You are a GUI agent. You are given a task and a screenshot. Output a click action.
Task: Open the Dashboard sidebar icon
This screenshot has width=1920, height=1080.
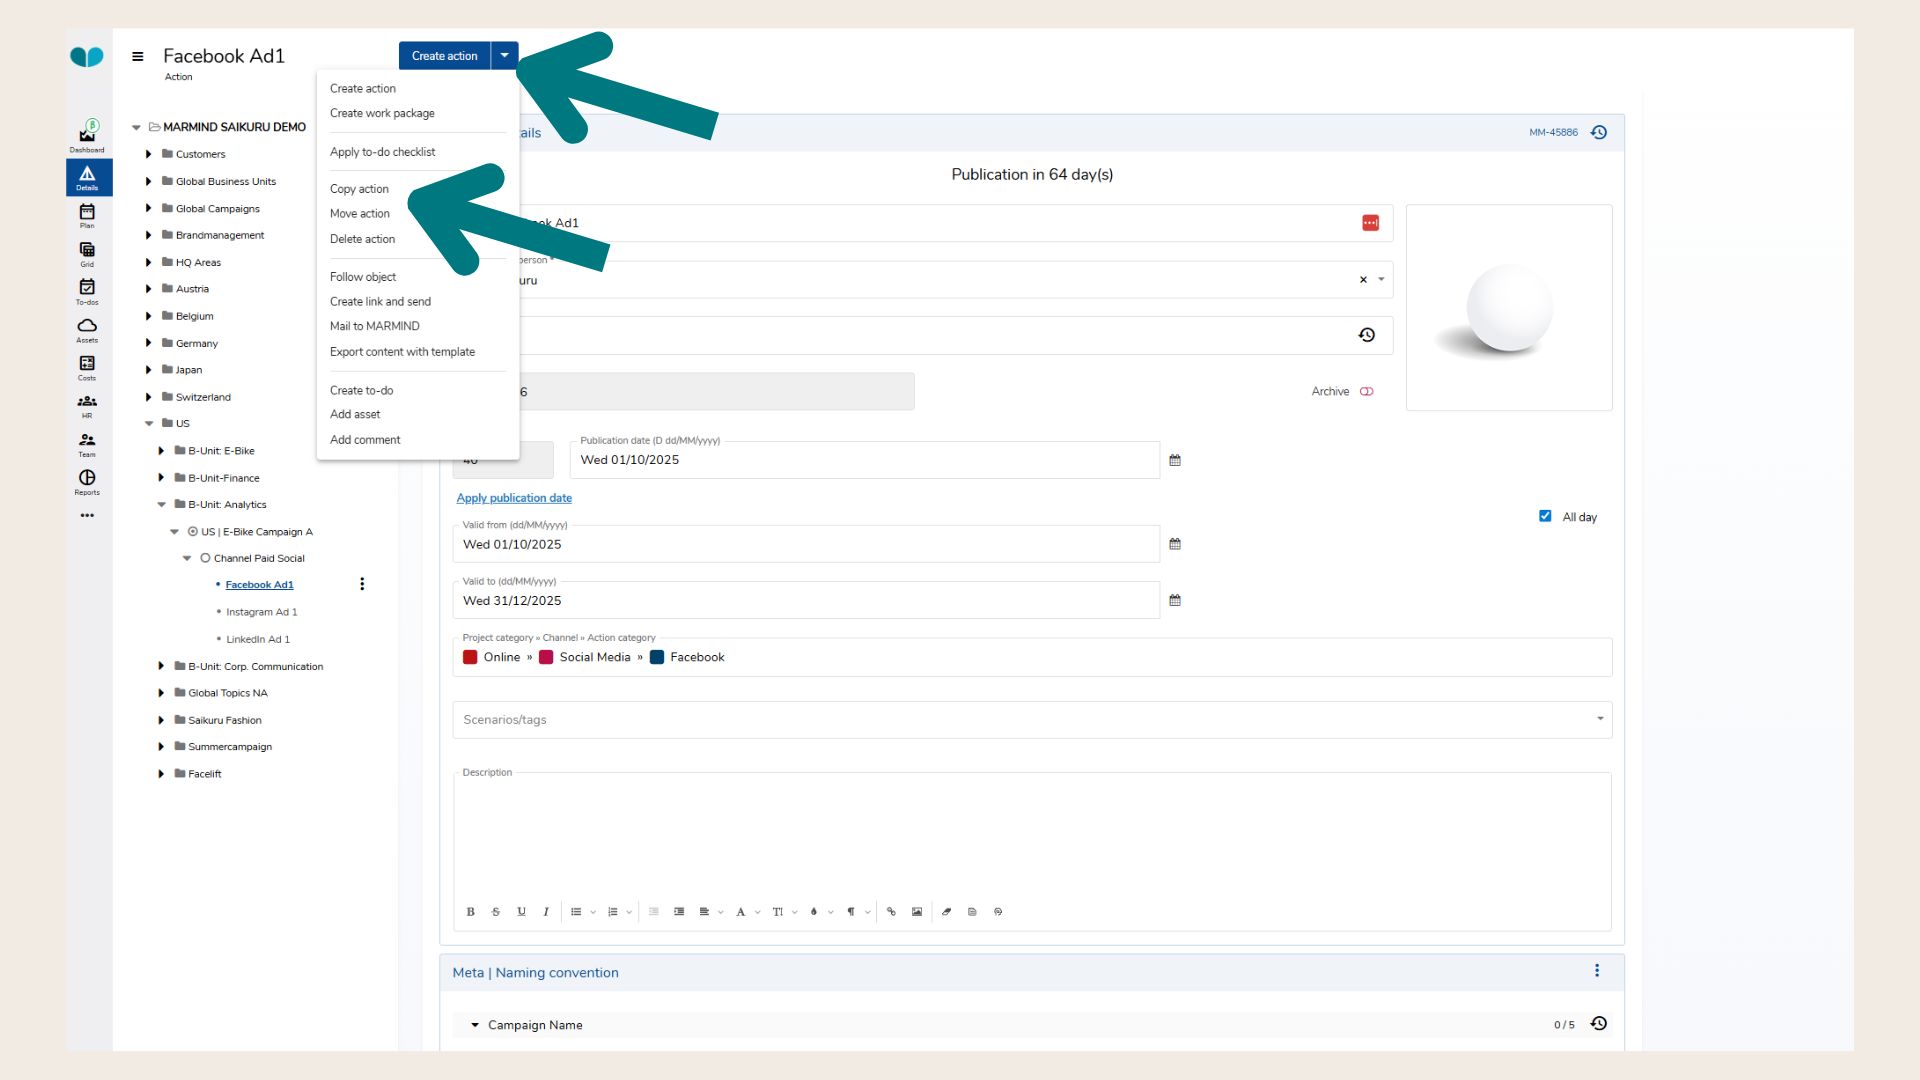pyautogui.click(x=87, y=135)
